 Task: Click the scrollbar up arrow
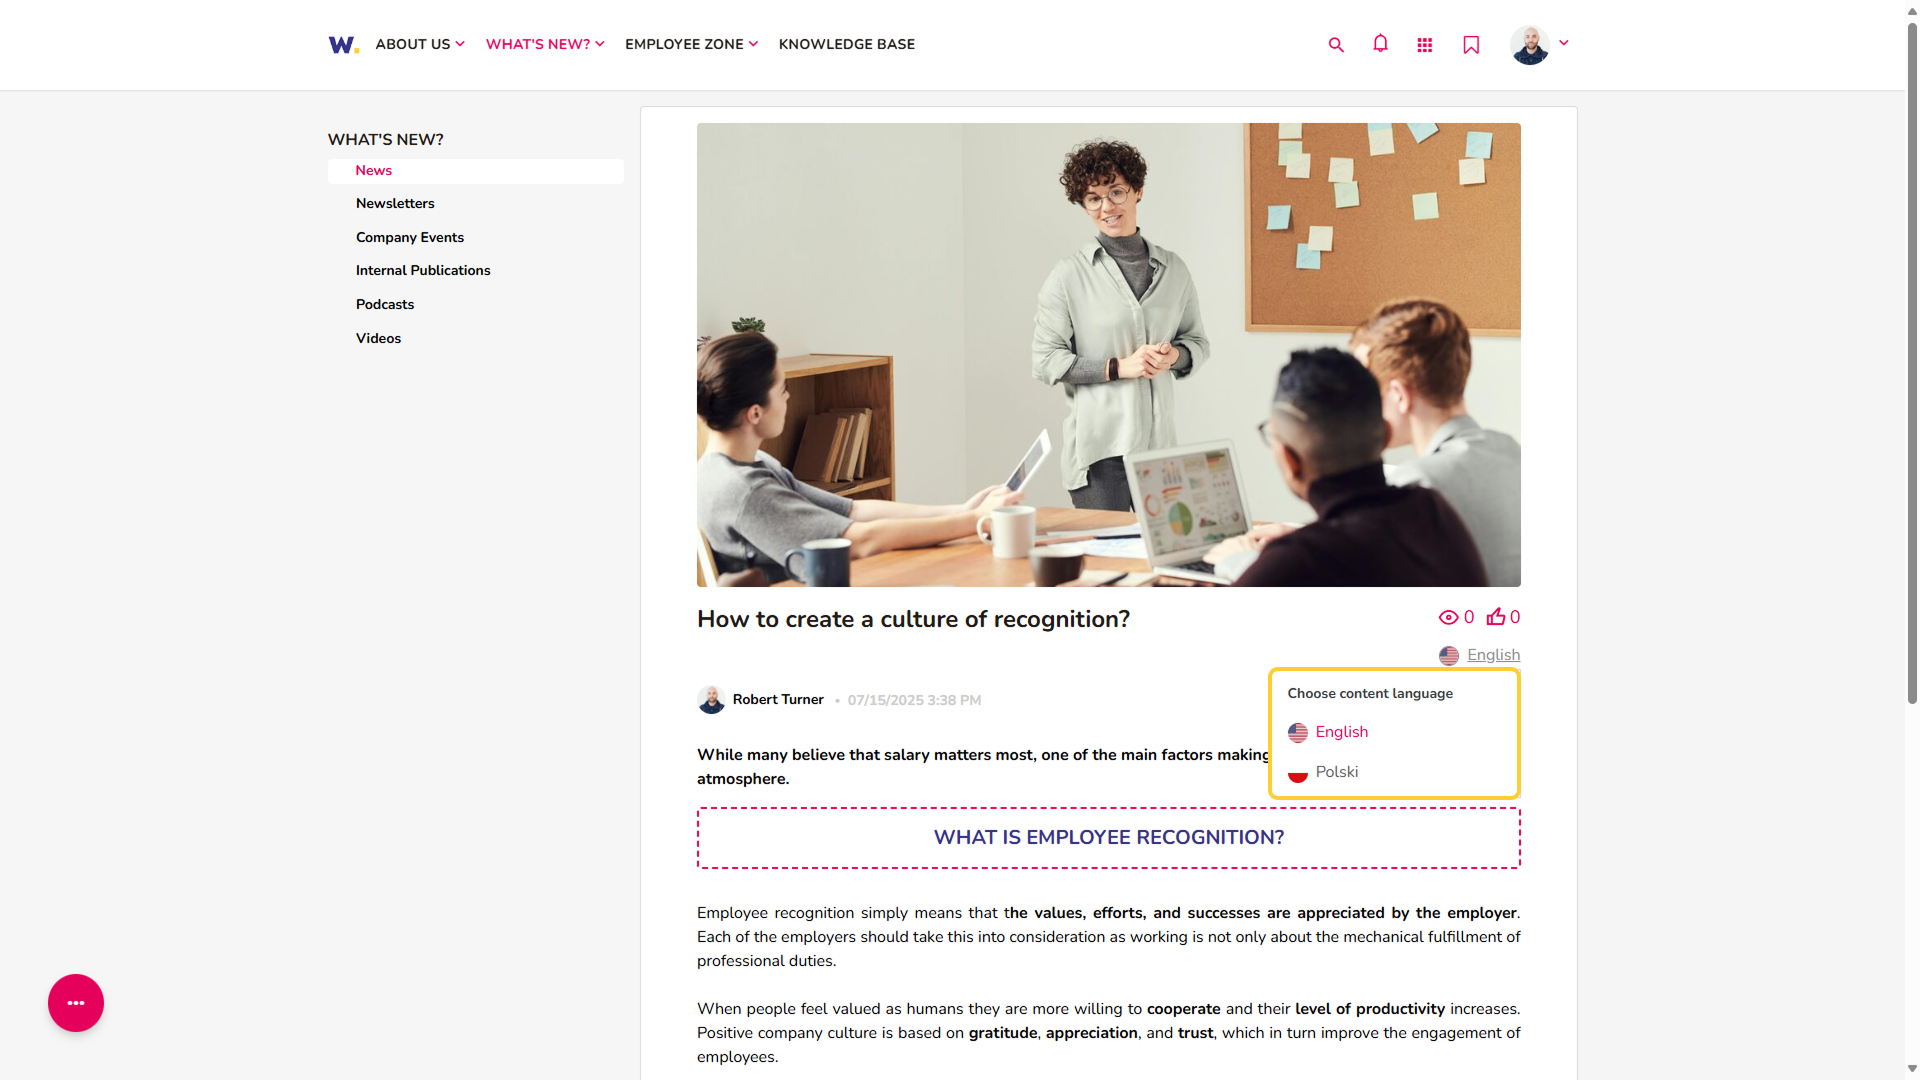1912,10
